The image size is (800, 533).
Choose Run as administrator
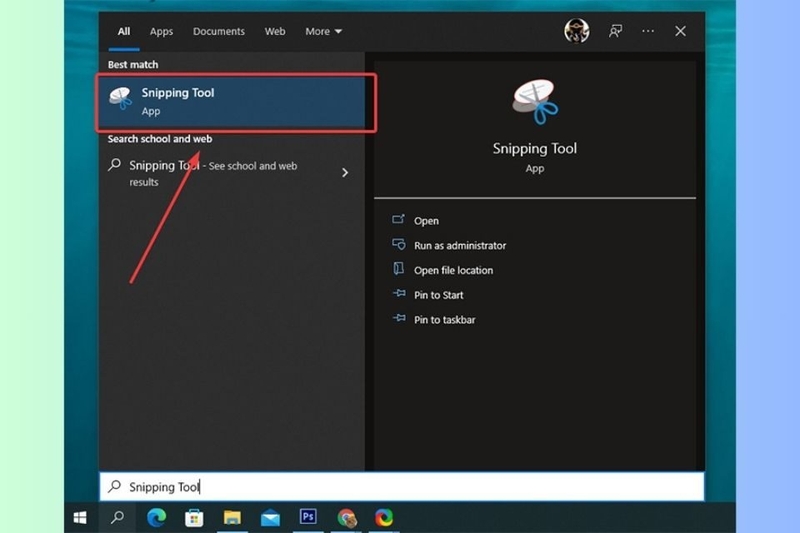coord(460,246)
